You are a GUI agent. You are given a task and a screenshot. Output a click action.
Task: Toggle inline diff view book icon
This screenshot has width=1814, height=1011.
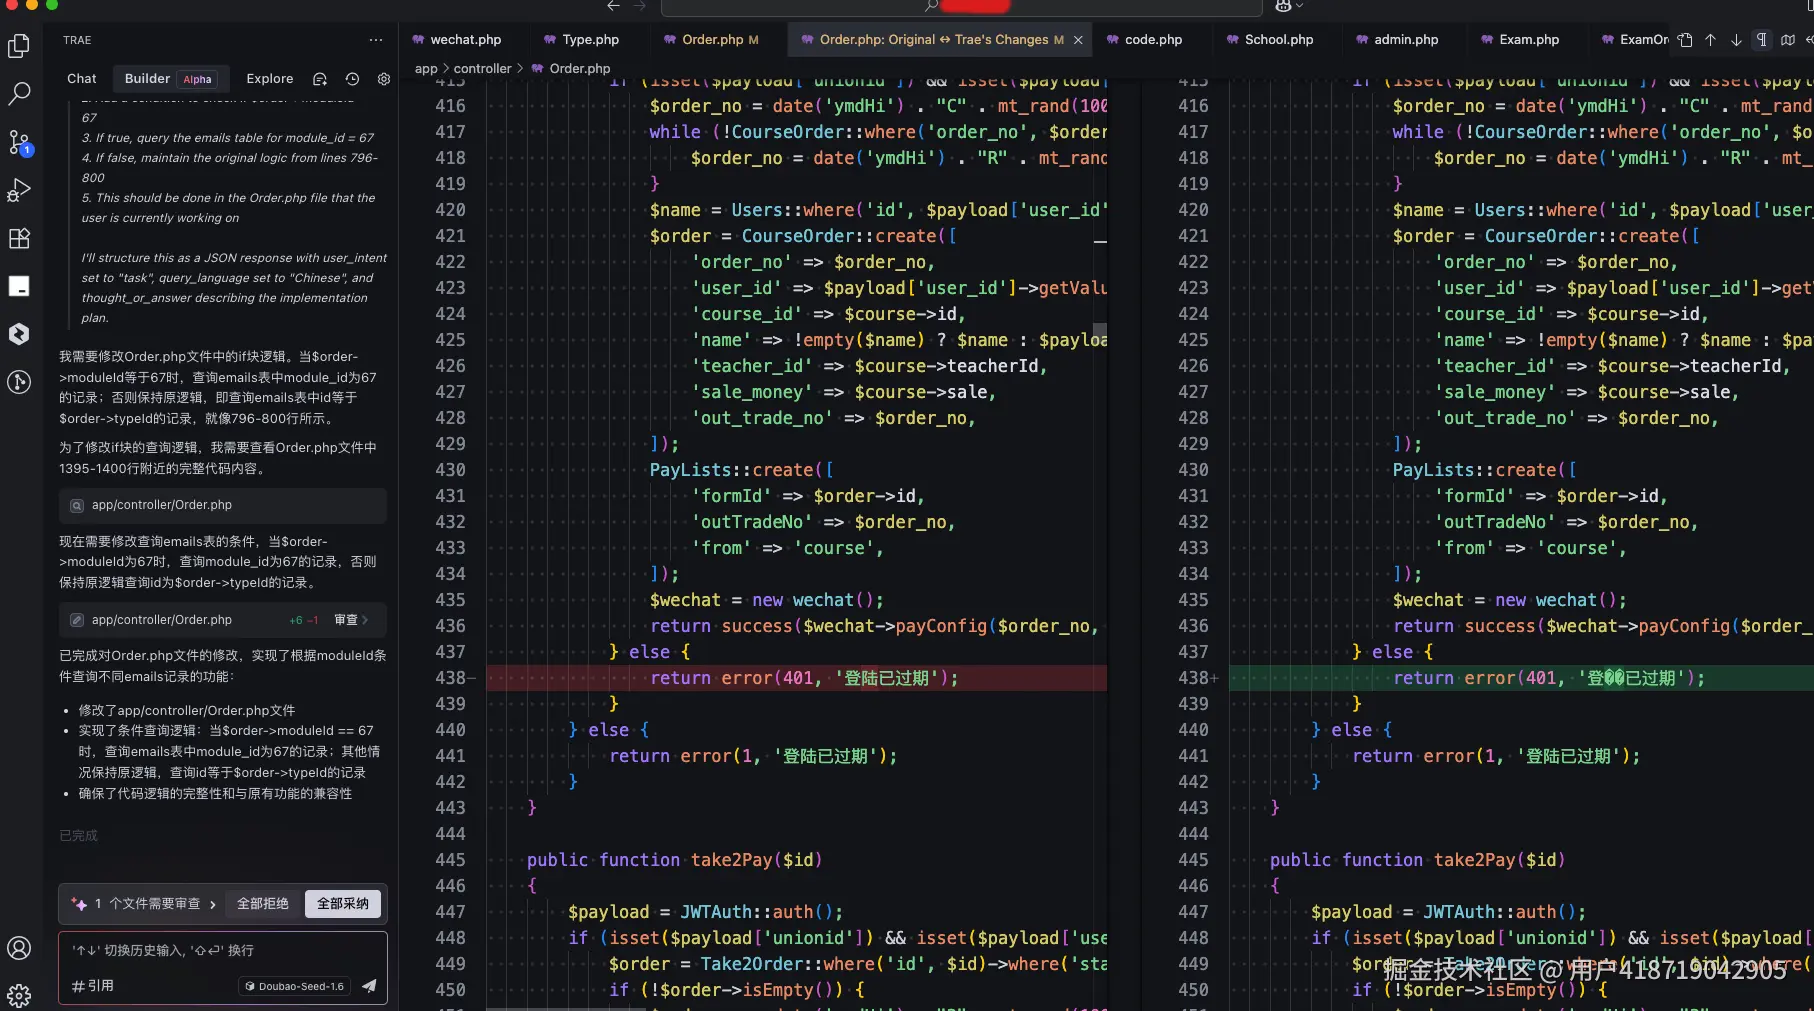click(1787, 40)
